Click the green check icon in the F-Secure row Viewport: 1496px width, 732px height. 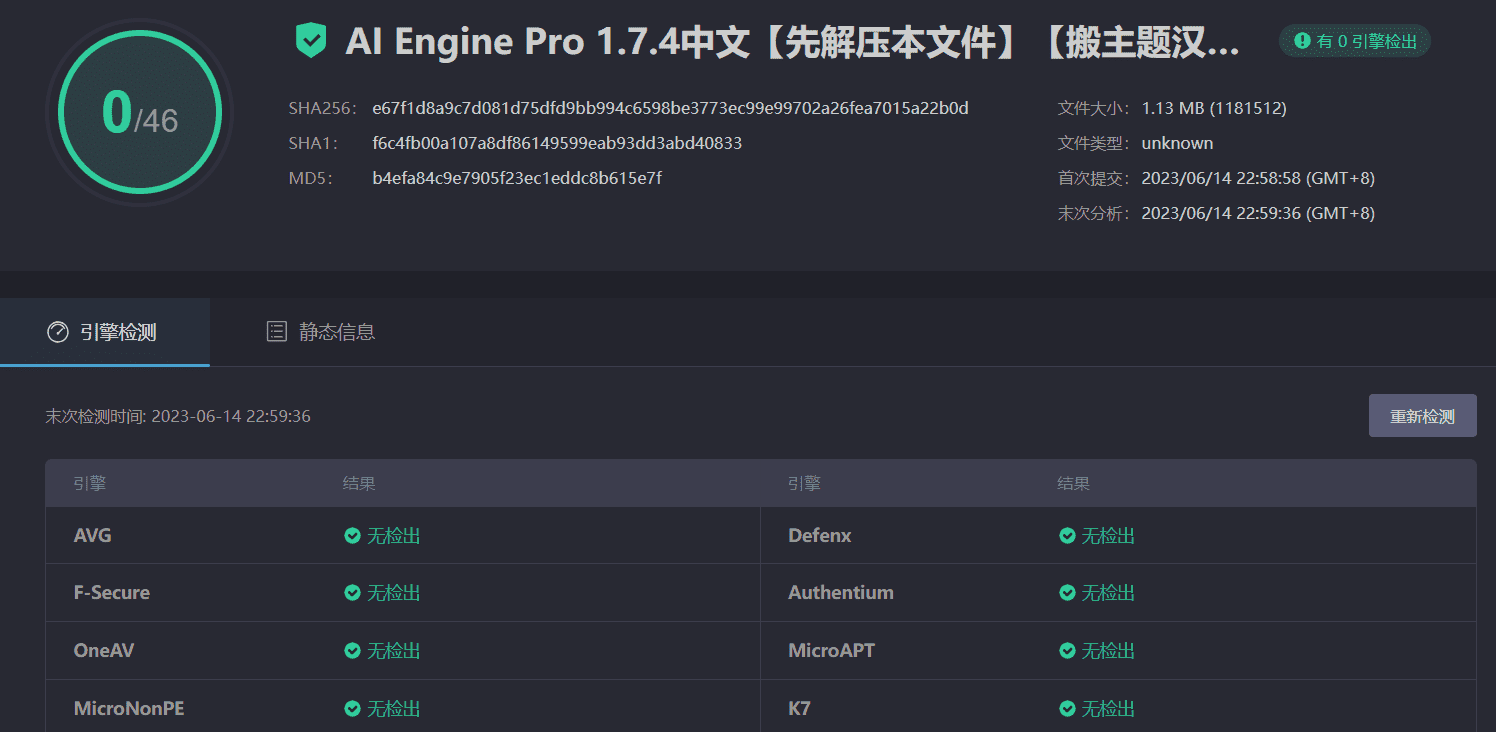pos(352,593)
